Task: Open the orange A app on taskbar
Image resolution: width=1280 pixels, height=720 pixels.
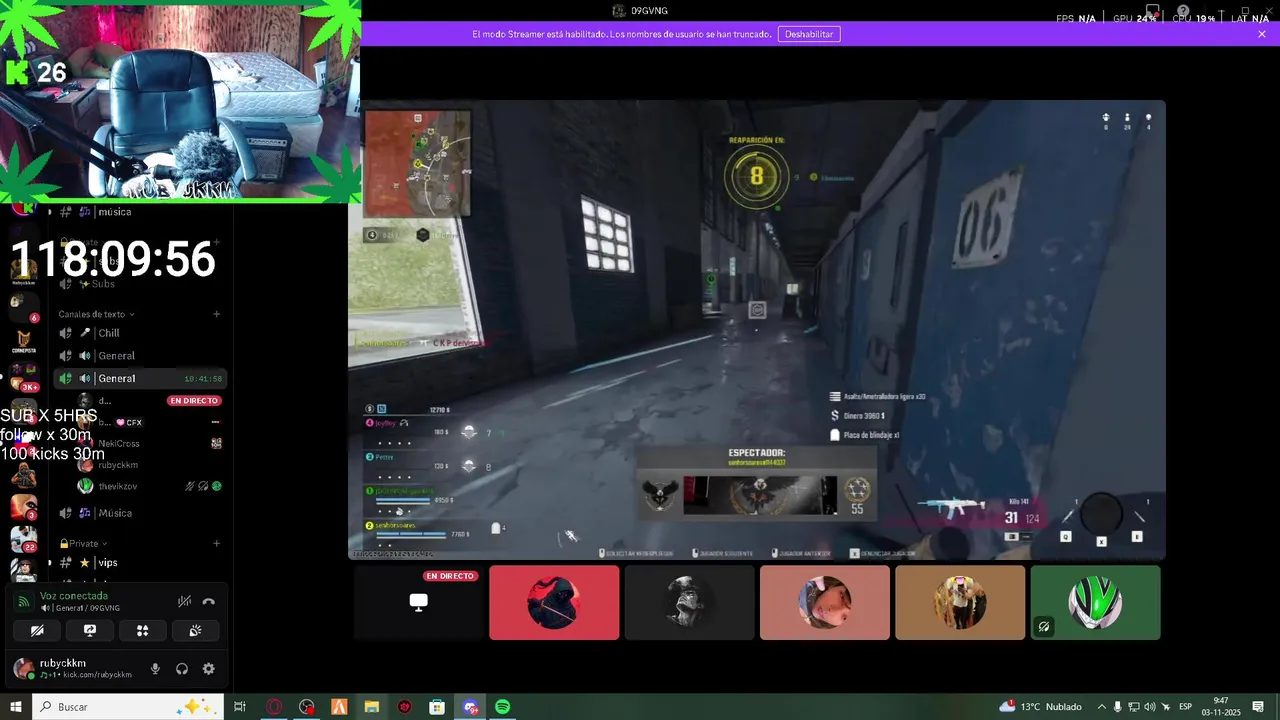Action: click(x=339, y=707)
